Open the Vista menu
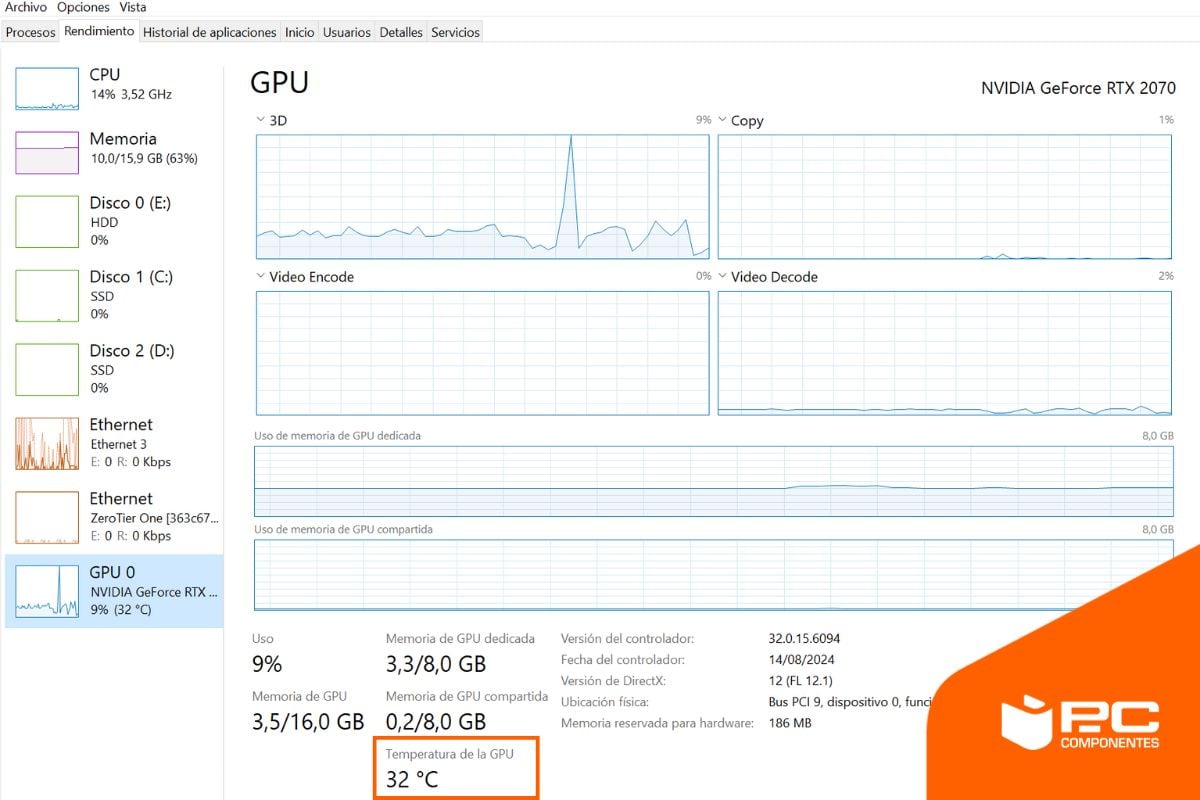1200x800 pixels. [x=133, y=7]
